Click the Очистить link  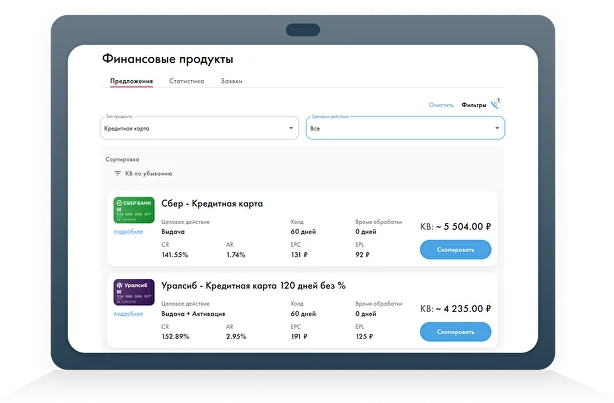click(441, 105)
